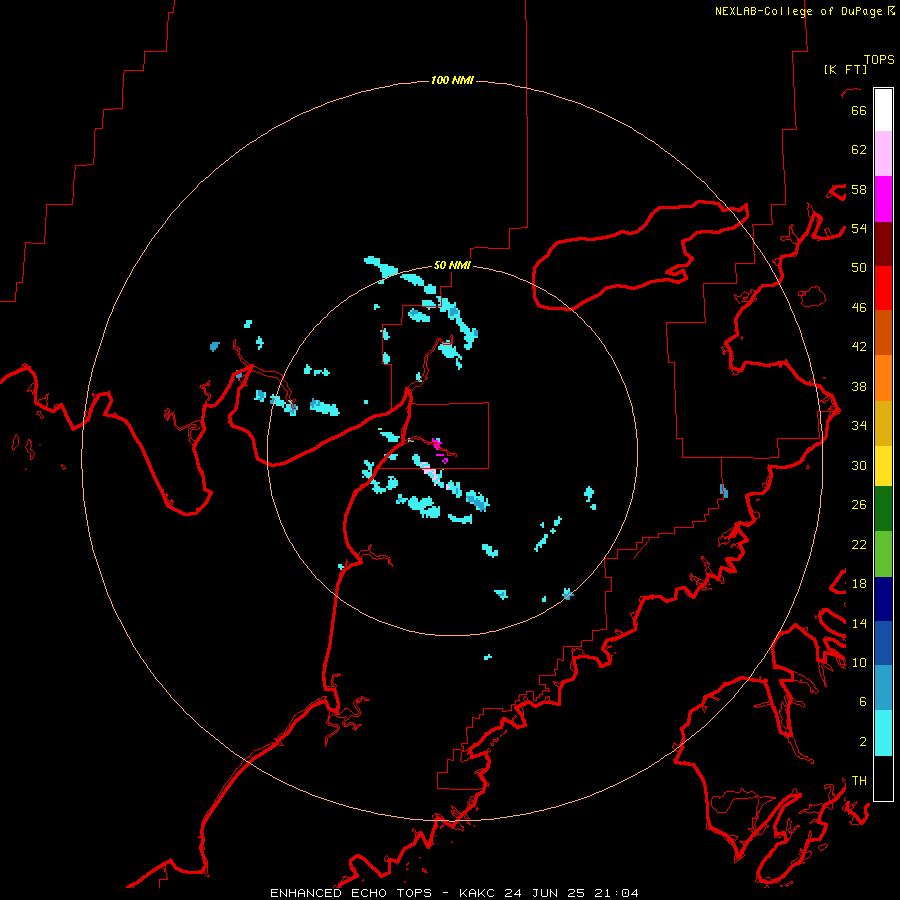Click the TH label on the legend

pos(859,781)
